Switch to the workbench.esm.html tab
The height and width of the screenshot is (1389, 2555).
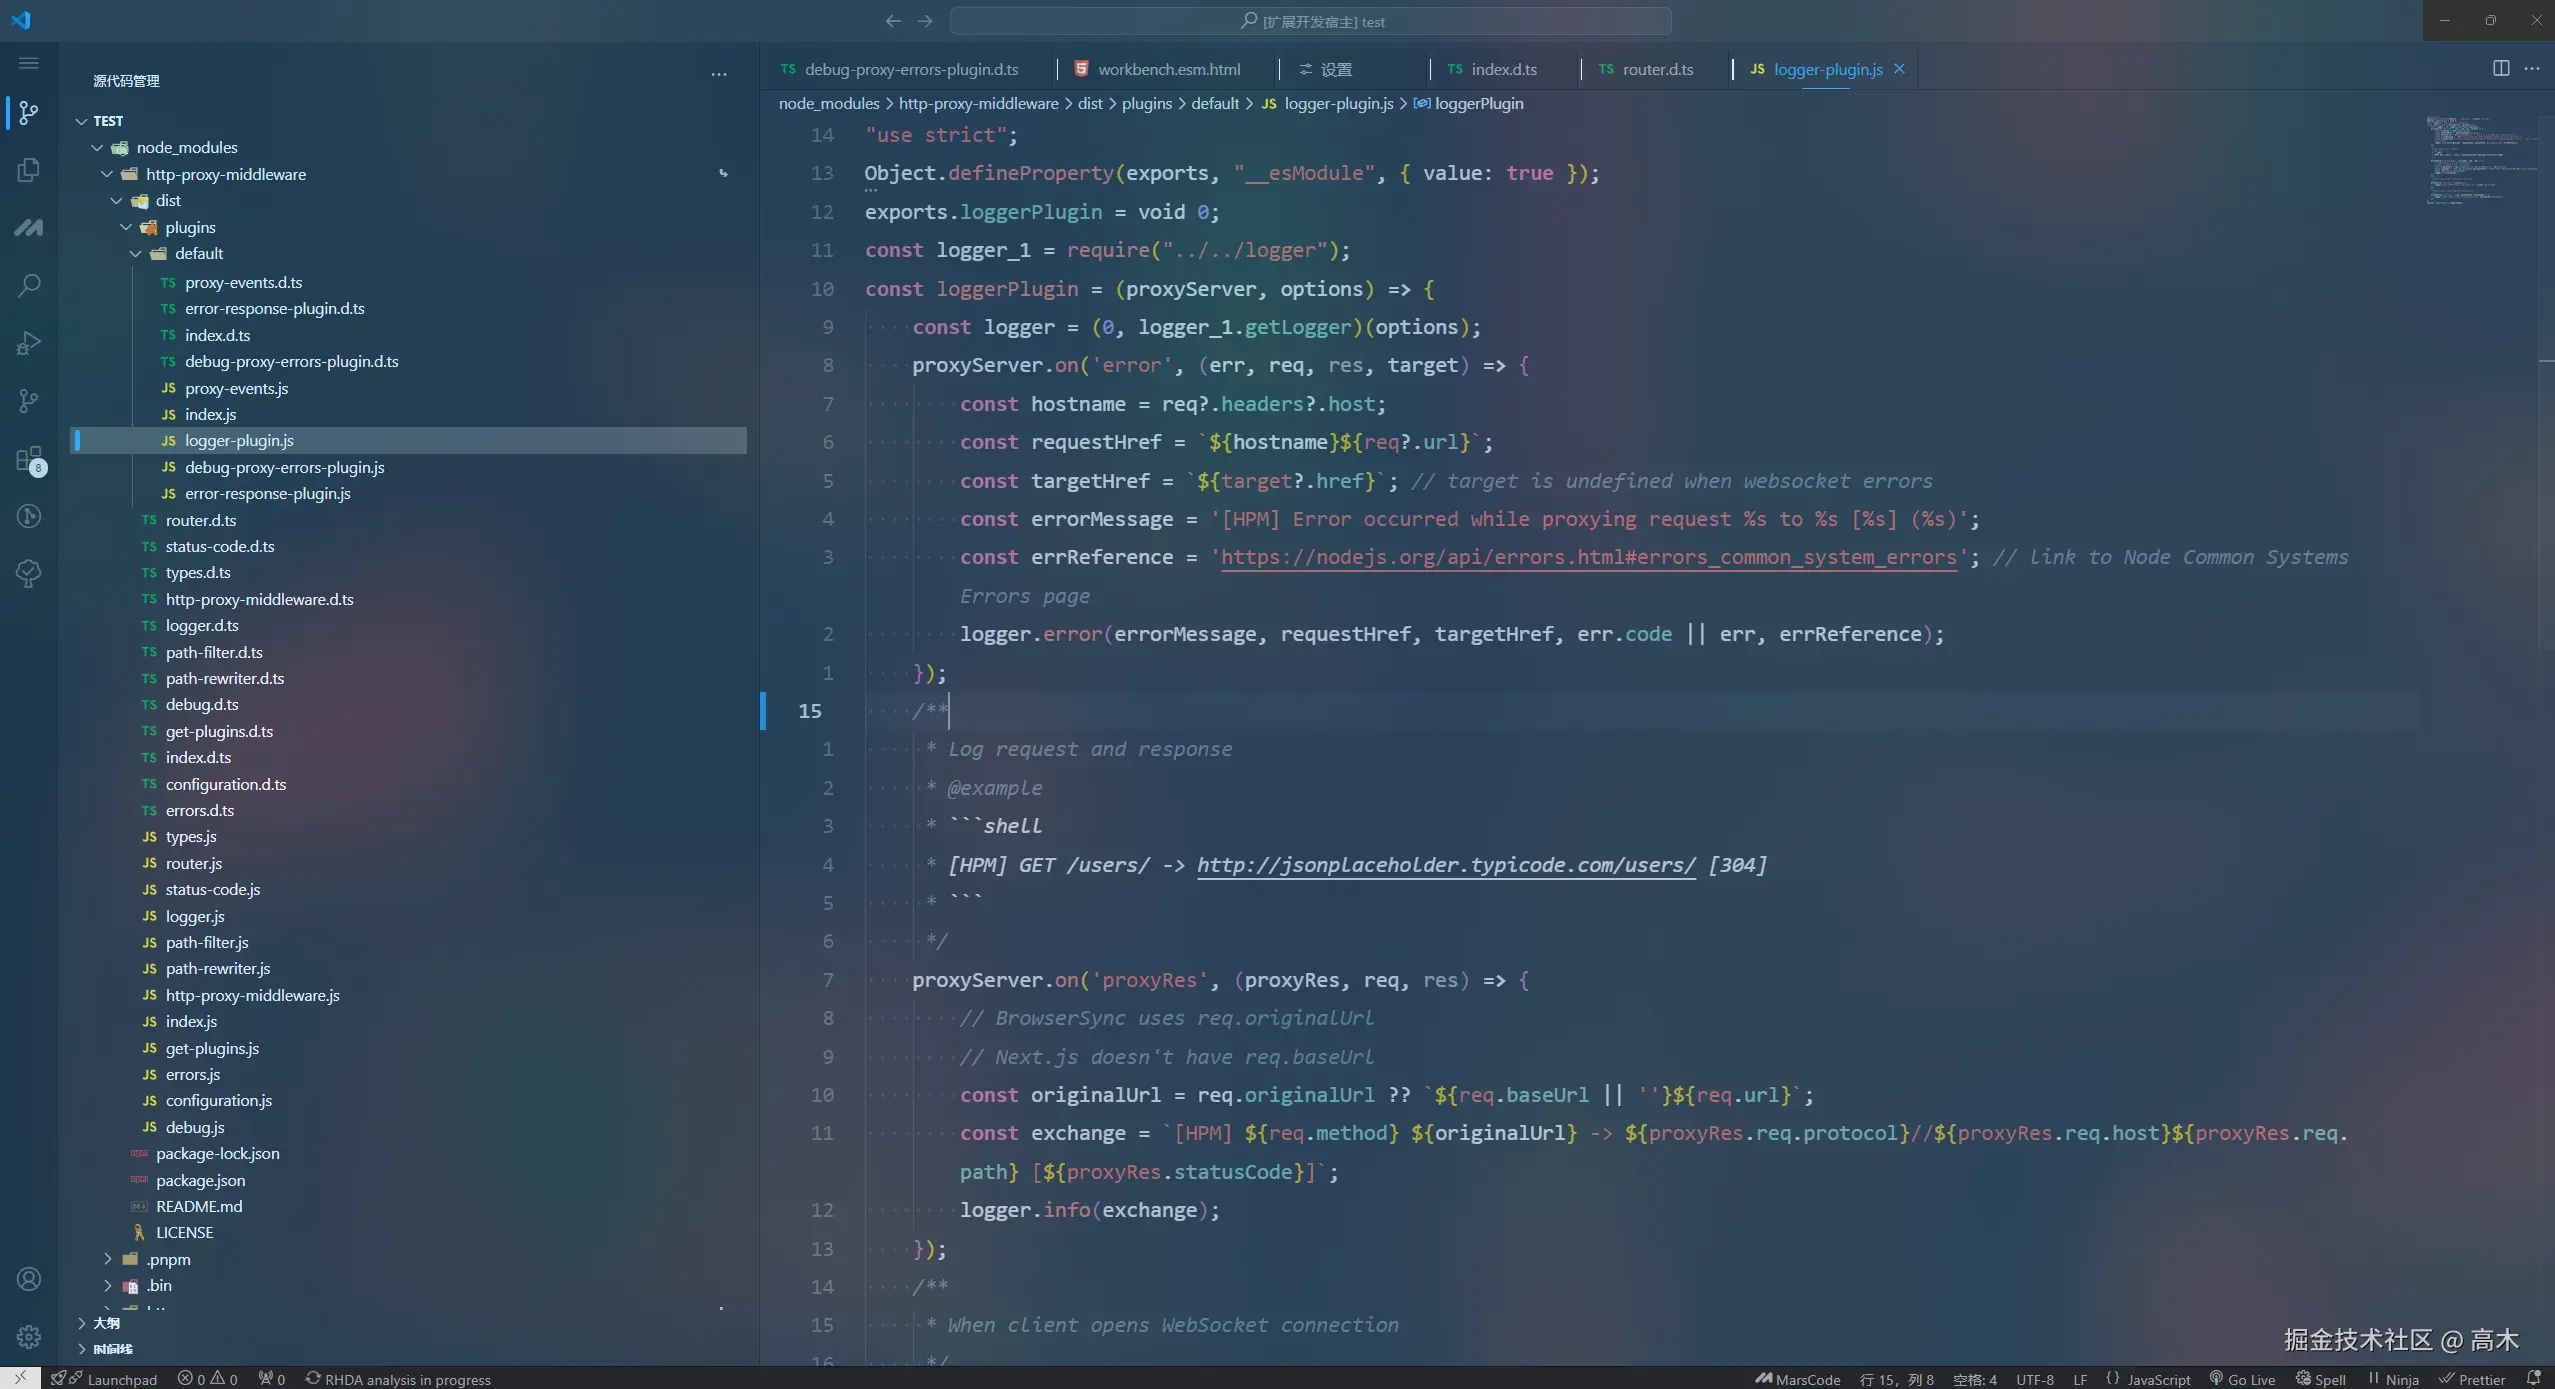(1168, 69)
